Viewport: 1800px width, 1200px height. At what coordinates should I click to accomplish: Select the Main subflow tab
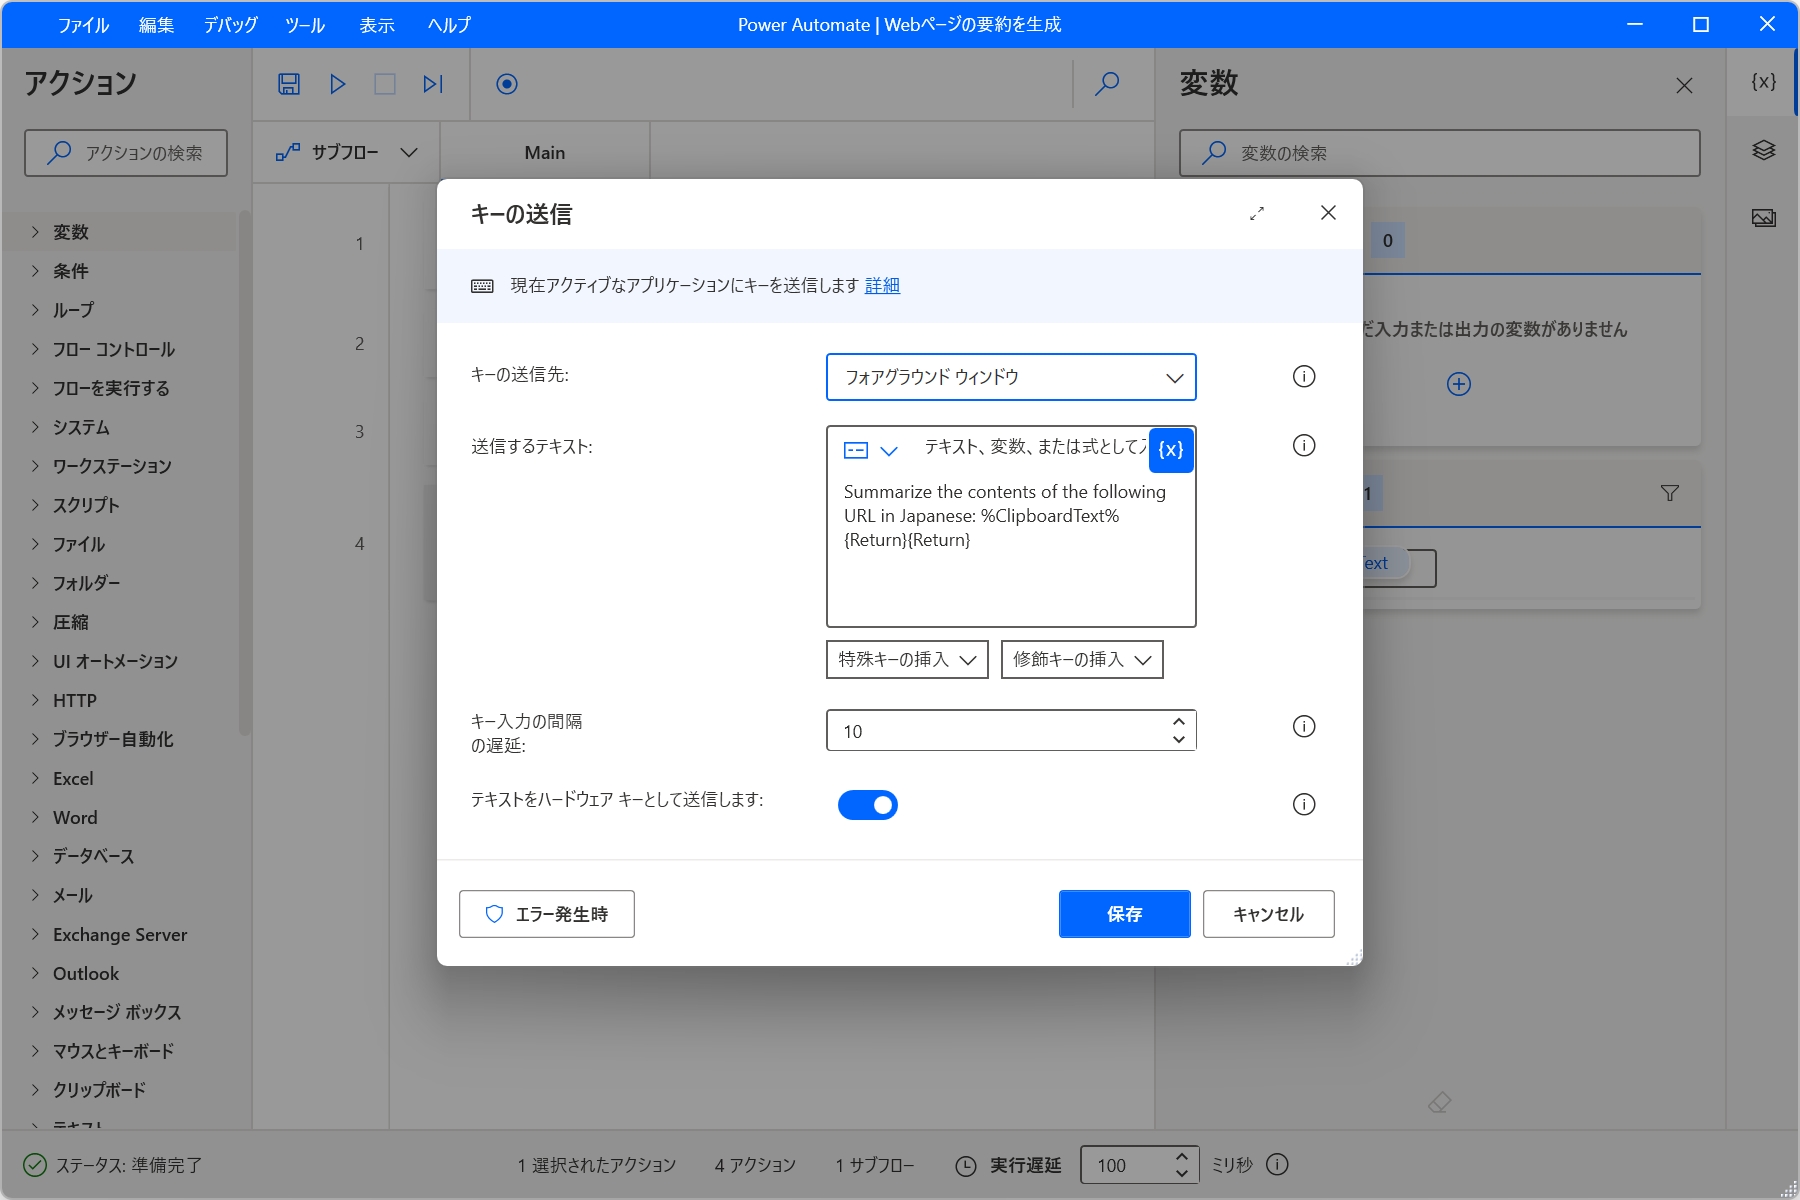(x=545, y=153)
